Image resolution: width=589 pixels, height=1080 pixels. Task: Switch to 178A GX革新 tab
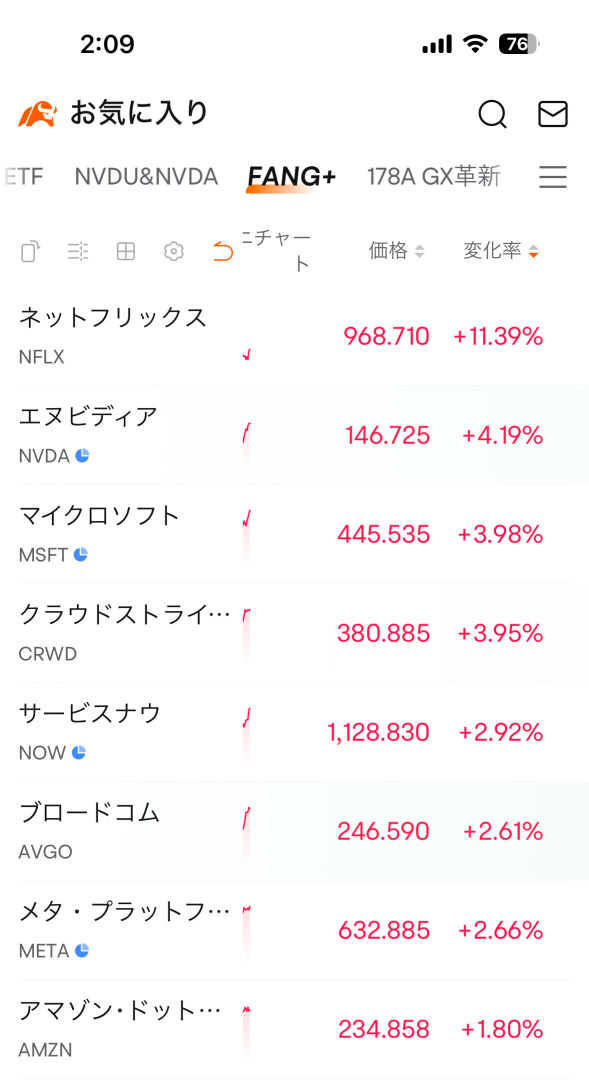pyautogui.click(x=434, y=177)
